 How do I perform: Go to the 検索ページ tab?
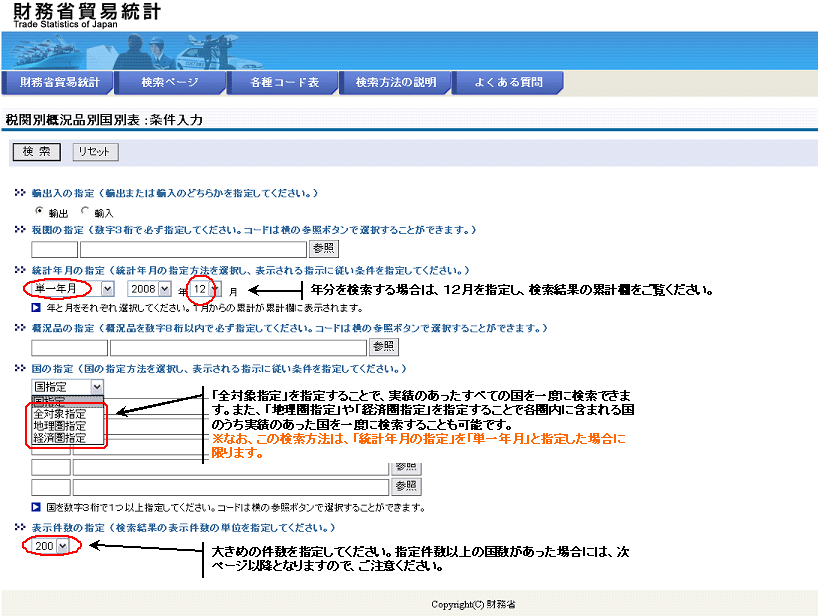coord(170,82)
